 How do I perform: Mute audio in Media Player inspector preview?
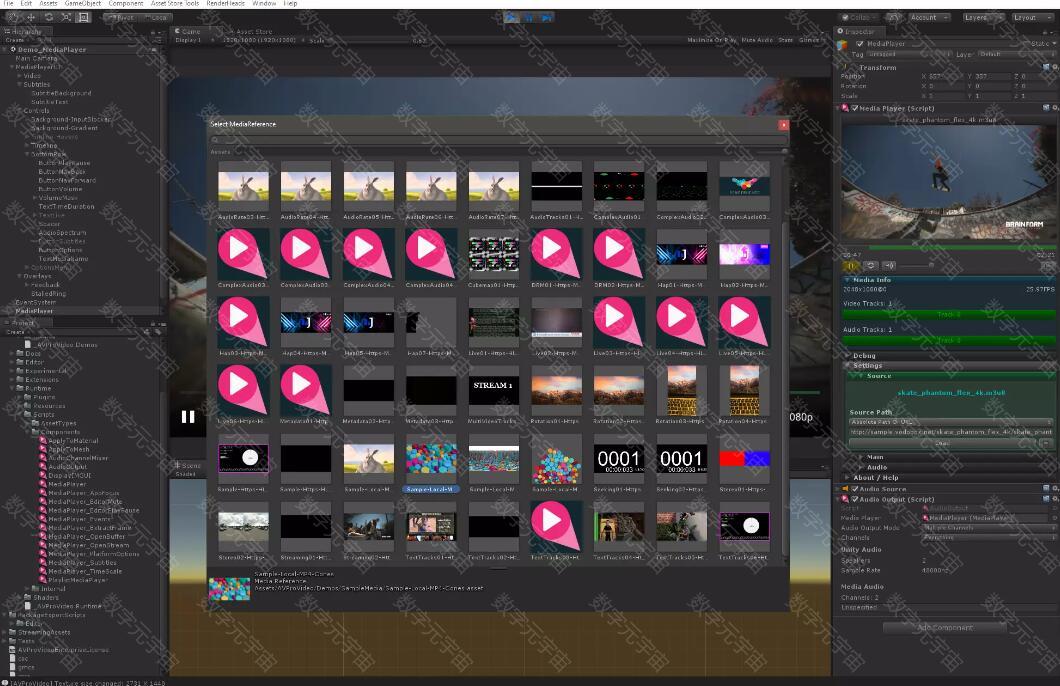click(x=889, y=266)
